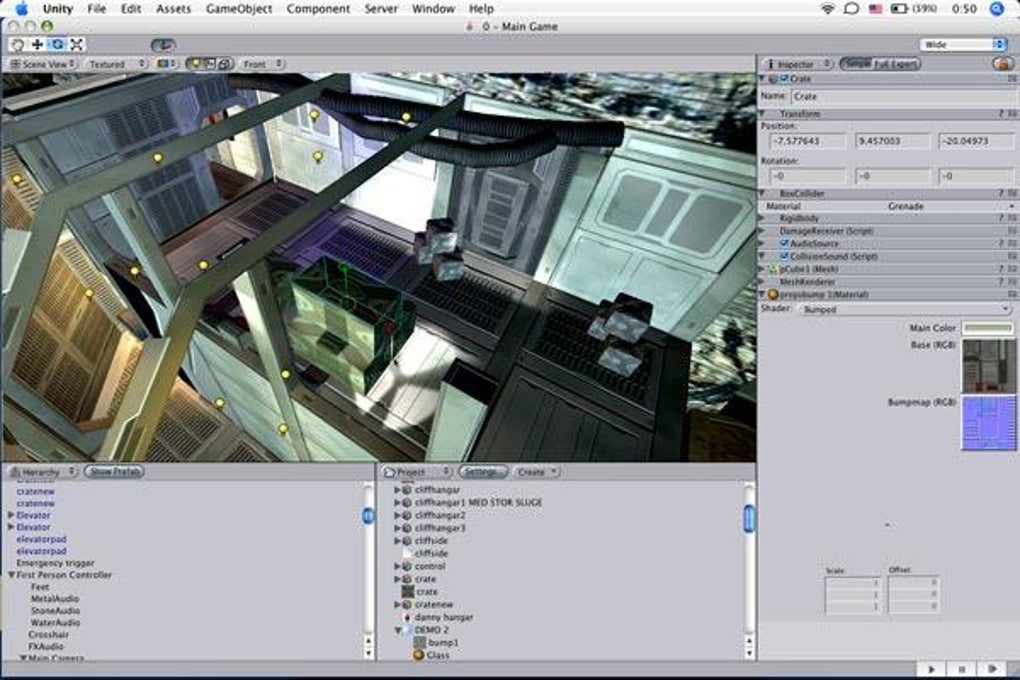Toggle the Crate object enabled checkbox
The height and width of the screenshot is (680, 1020).
pos(785,79)
